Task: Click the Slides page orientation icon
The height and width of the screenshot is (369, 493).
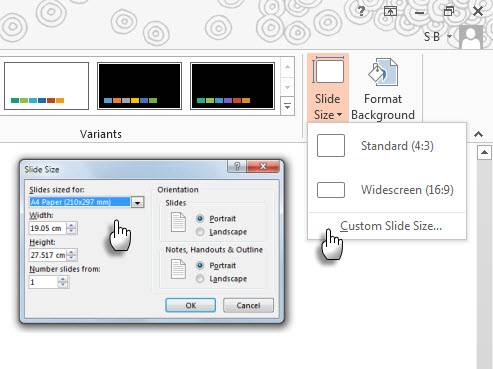Action: 178,222
